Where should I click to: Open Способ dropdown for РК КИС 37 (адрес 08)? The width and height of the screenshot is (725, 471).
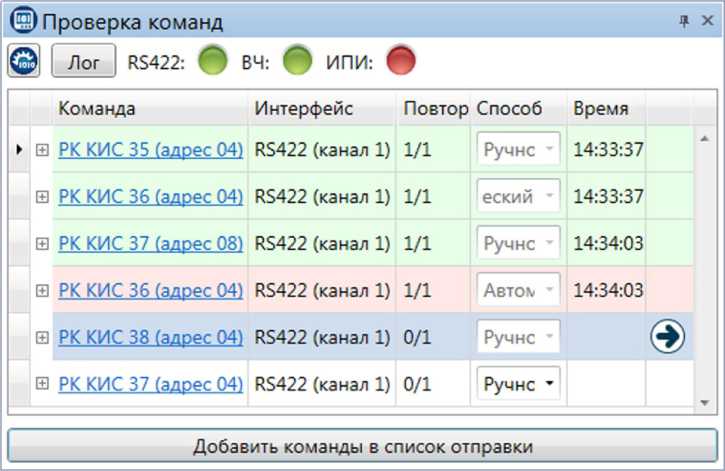click(518, 243)
